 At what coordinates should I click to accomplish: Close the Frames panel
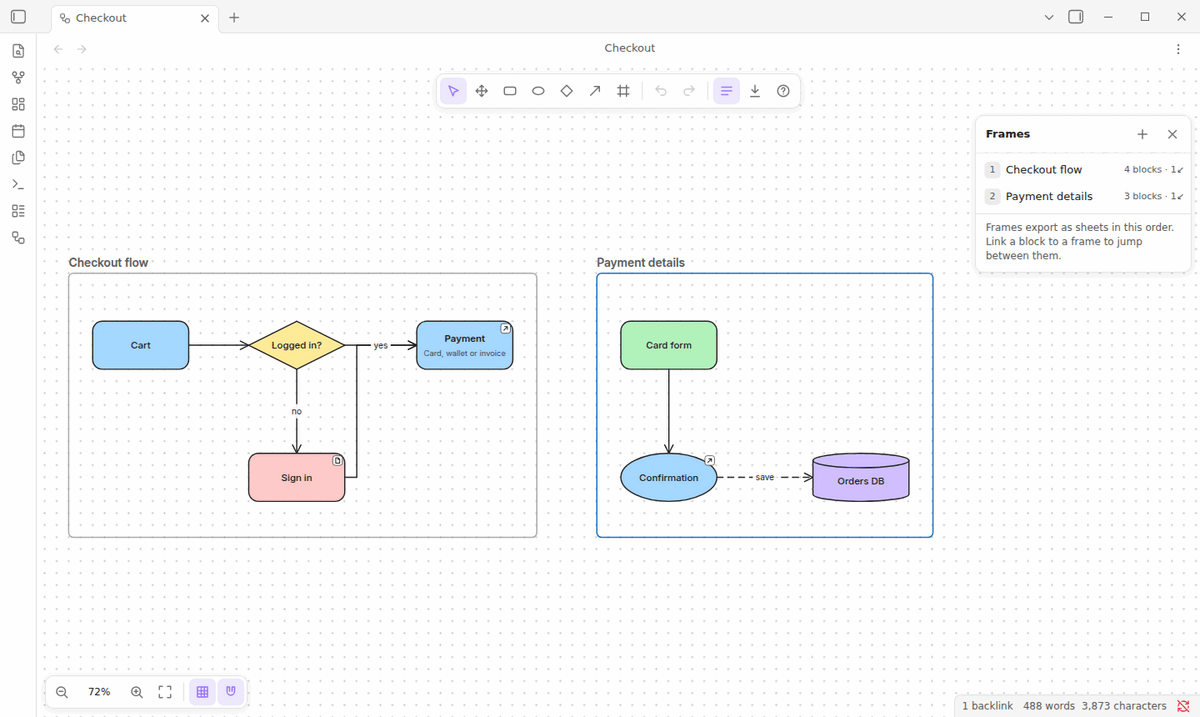pos(1172,134)
